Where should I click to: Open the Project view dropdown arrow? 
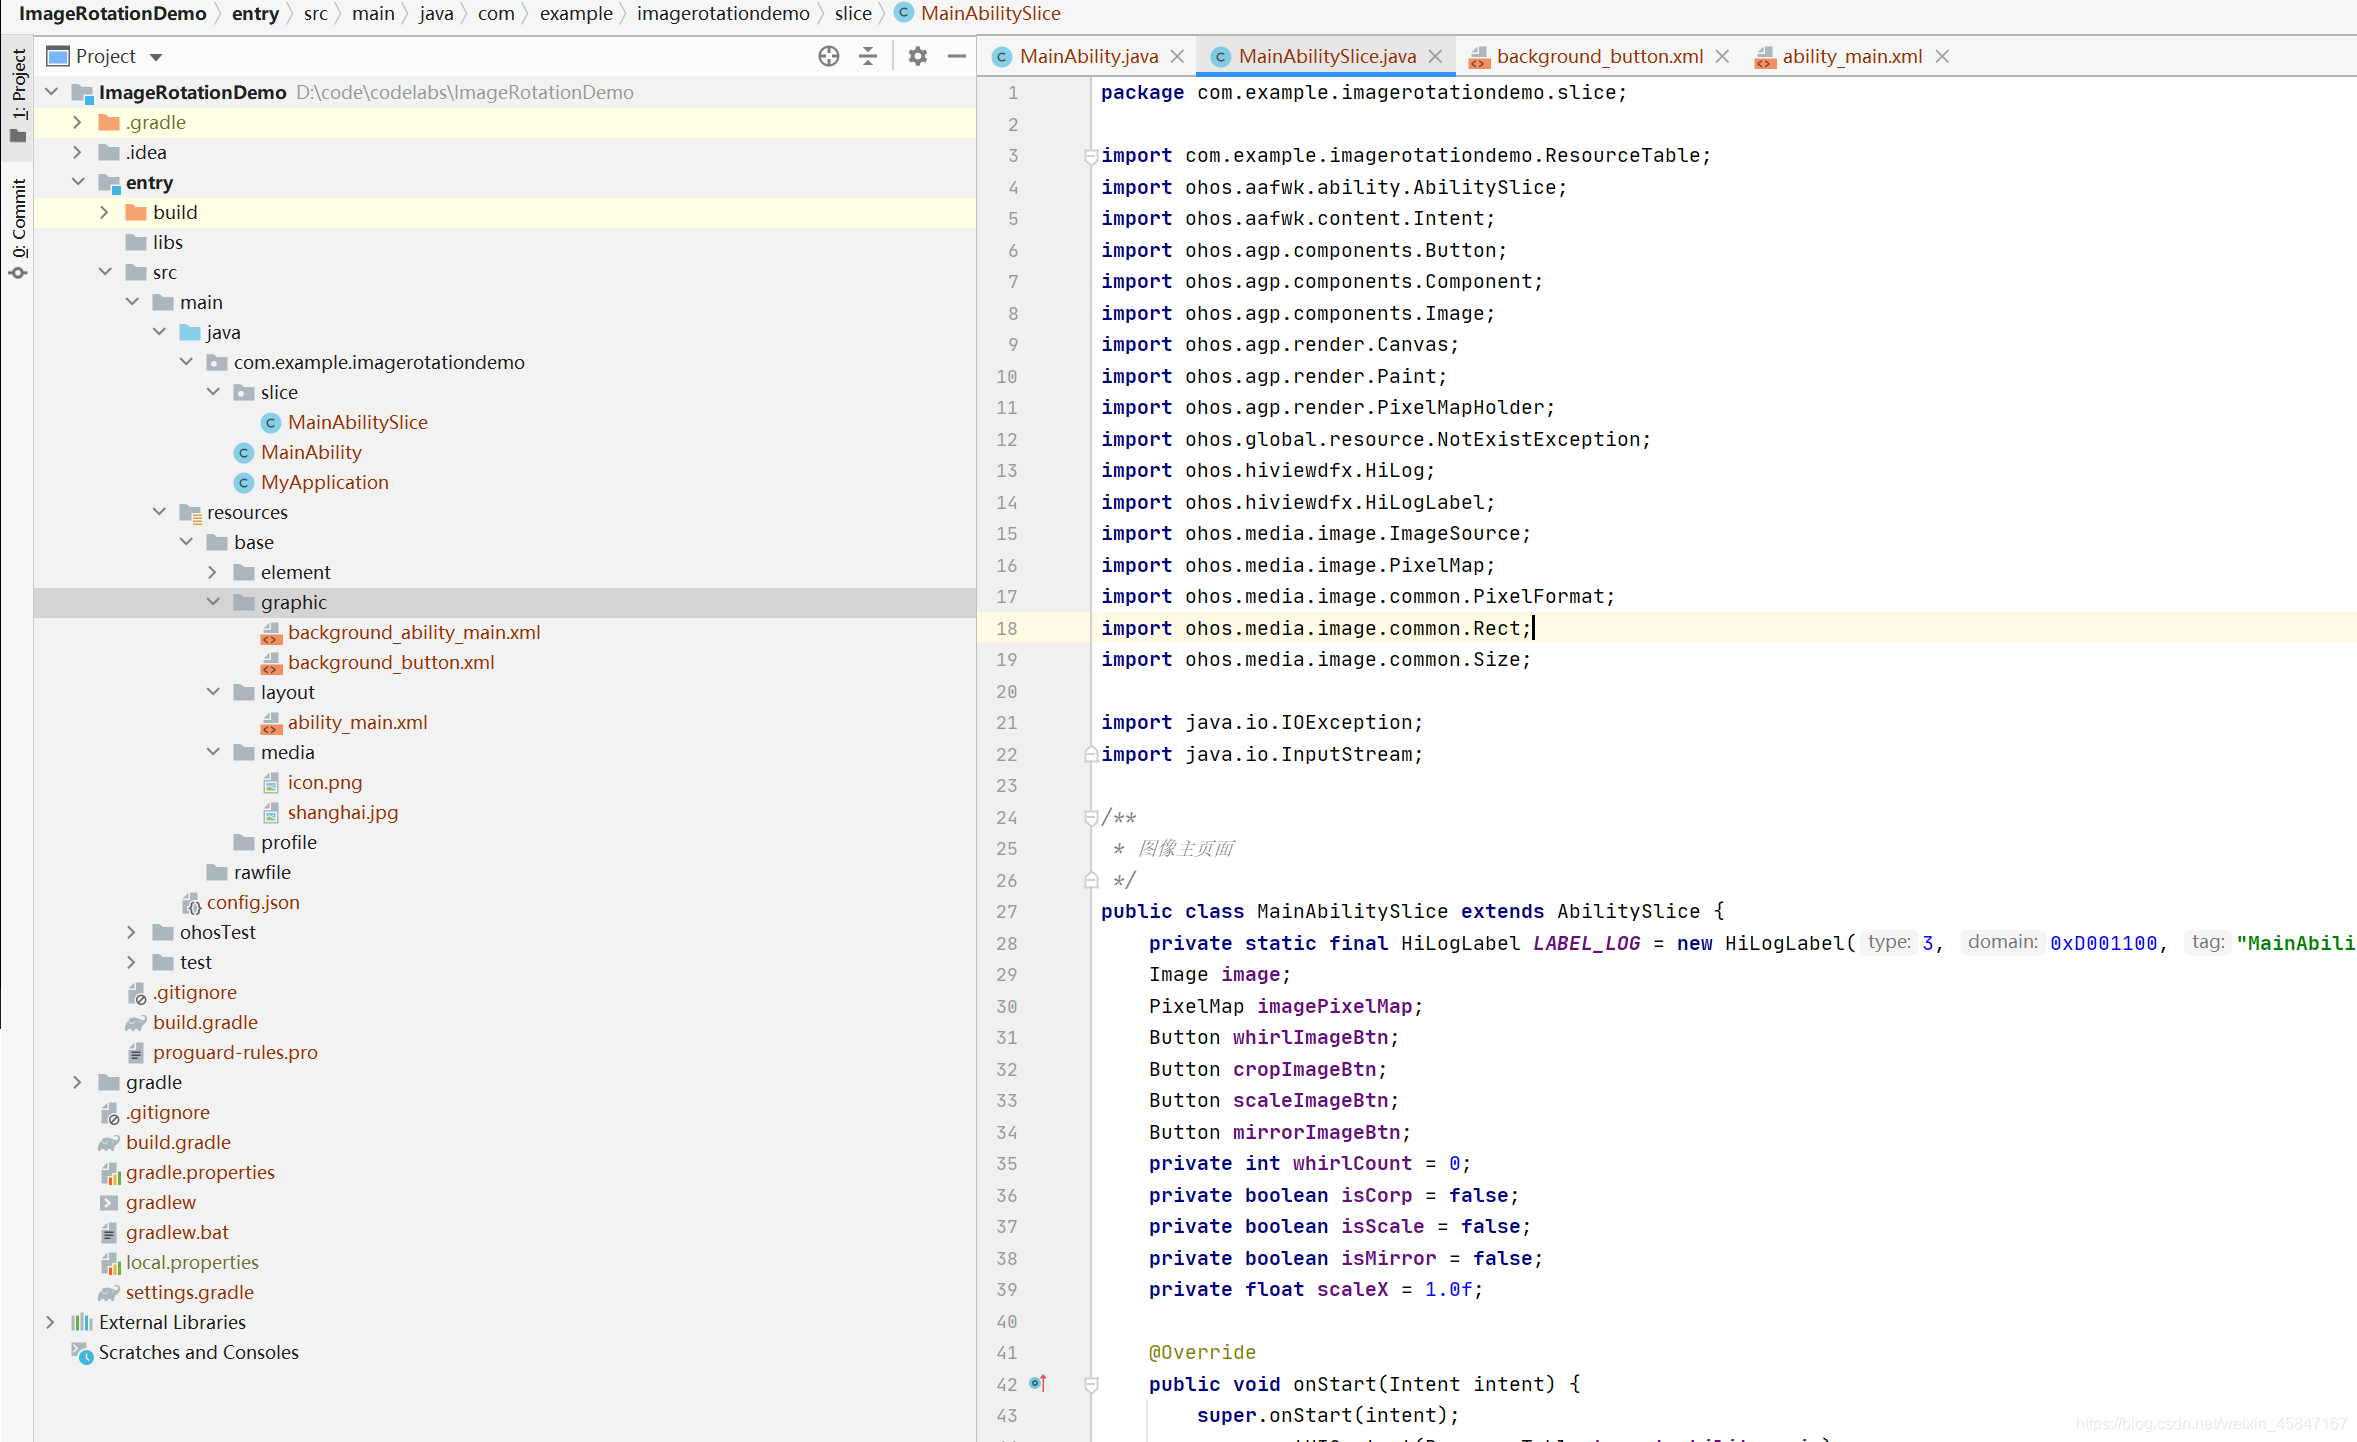(156, 57)
